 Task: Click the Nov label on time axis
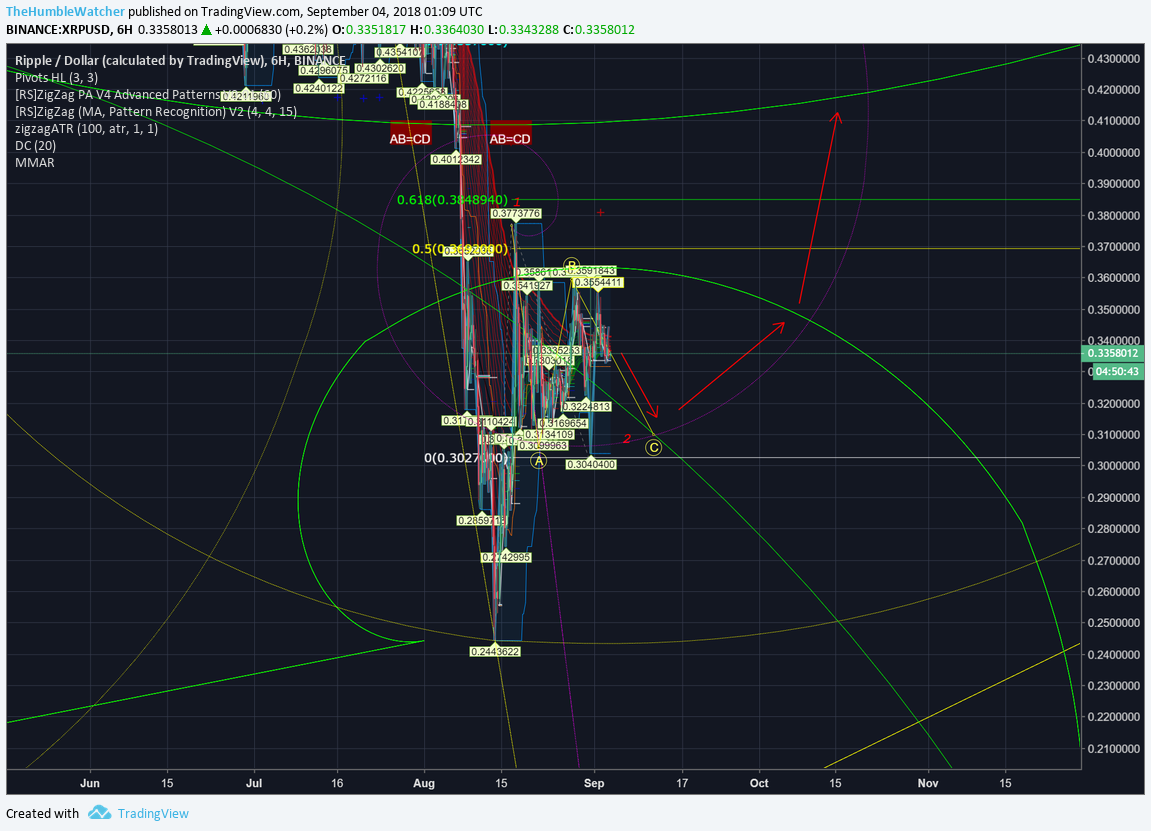[x=928, y=783]
